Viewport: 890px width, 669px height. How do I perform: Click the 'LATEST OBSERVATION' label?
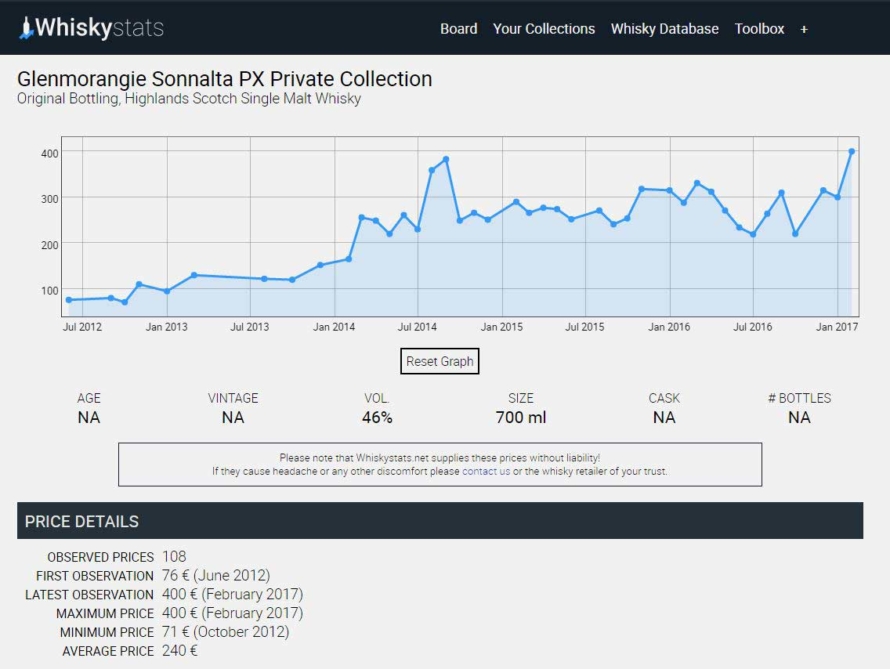pyautogui.click(x=89, y=595)
